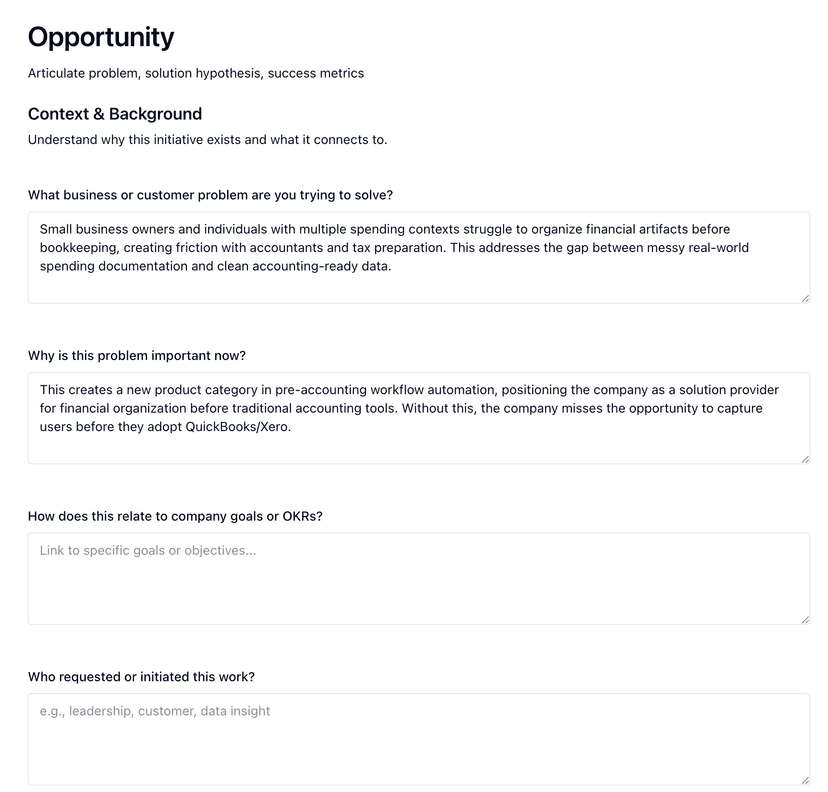Click the resize grip of the business problem textarea
This screenshot has height=792, width=828.
tap(806, 297)
